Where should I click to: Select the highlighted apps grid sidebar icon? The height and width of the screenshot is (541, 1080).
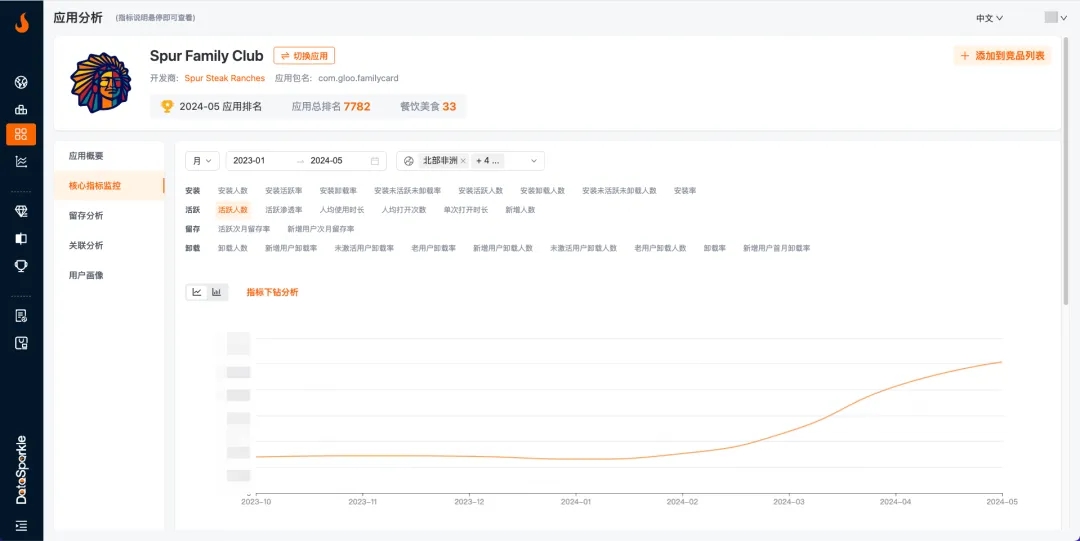21,134
